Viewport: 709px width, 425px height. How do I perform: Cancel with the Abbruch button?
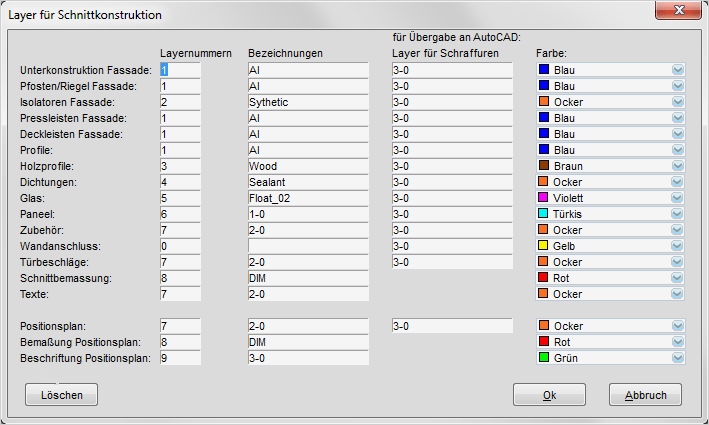pos(645,395)
